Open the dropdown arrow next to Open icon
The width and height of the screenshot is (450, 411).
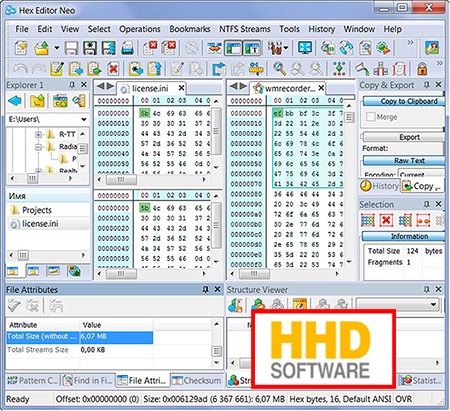[x=57, y=48]
